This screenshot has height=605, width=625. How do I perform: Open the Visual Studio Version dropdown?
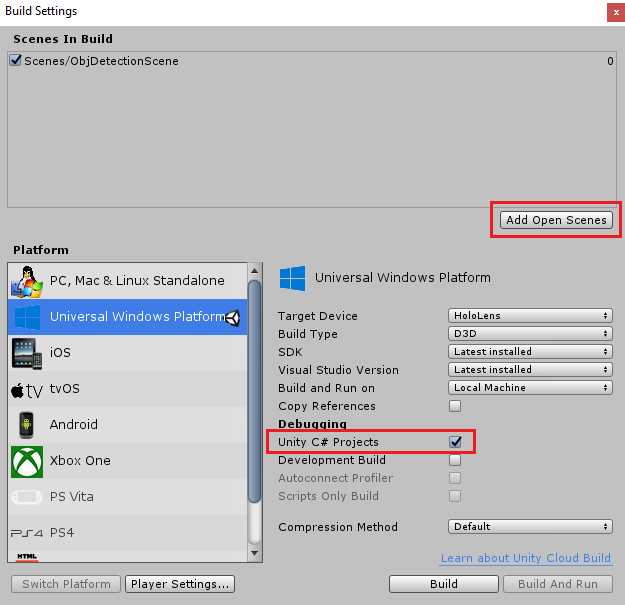530,369
